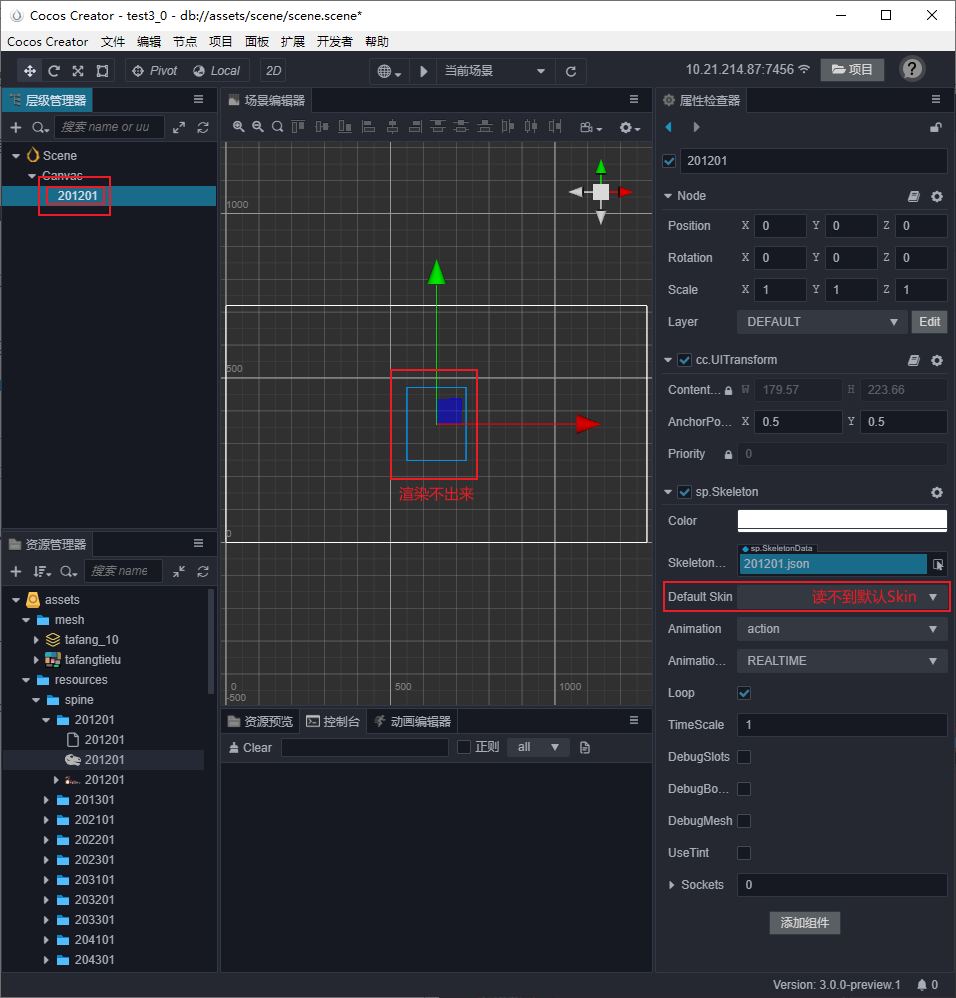Open the REALTIME animation cache dropdown
The width and height of the screenshot is (956, 998).
tap(842, 661)
